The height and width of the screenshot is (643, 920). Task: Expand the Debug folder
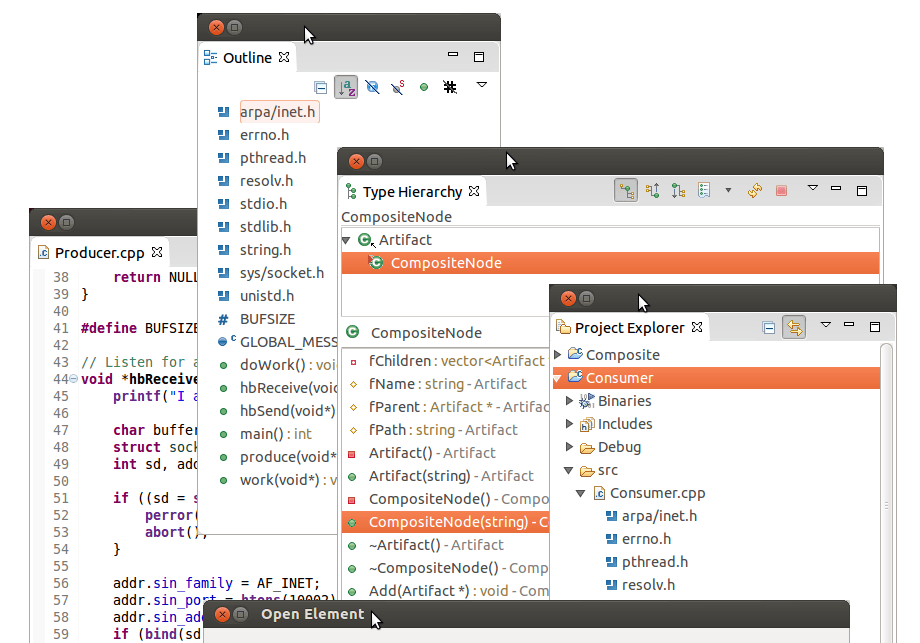[x=569, y=446]
